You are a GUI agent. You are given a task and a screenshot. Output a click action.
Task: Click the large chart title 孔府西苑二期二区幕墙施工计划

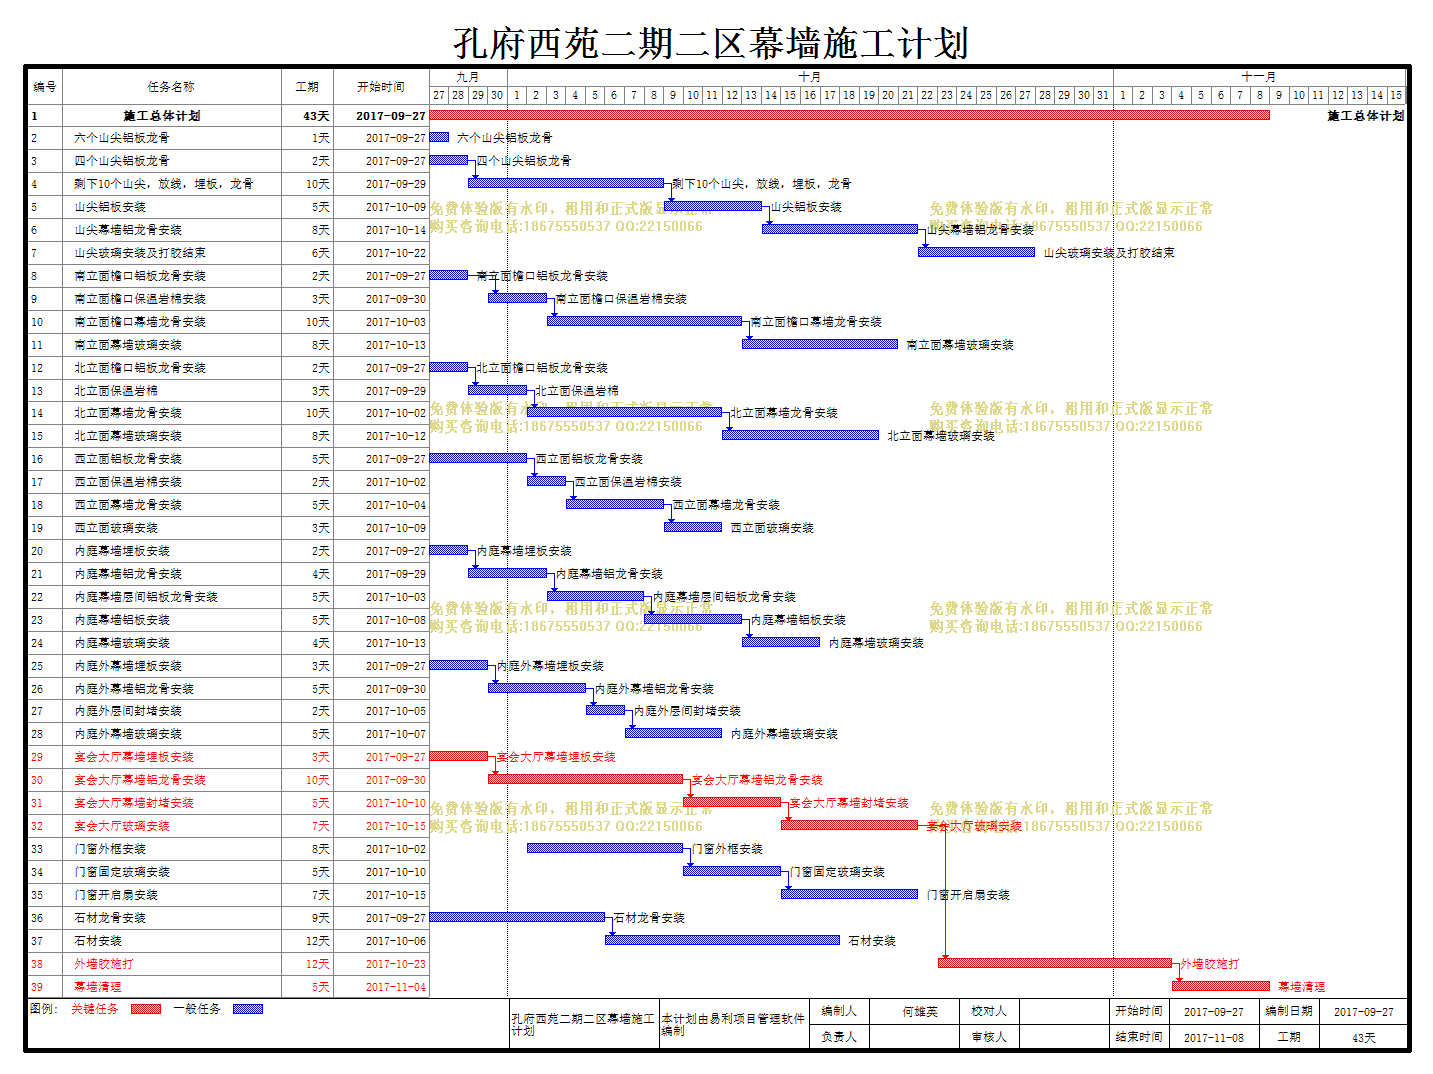point(711,43)
